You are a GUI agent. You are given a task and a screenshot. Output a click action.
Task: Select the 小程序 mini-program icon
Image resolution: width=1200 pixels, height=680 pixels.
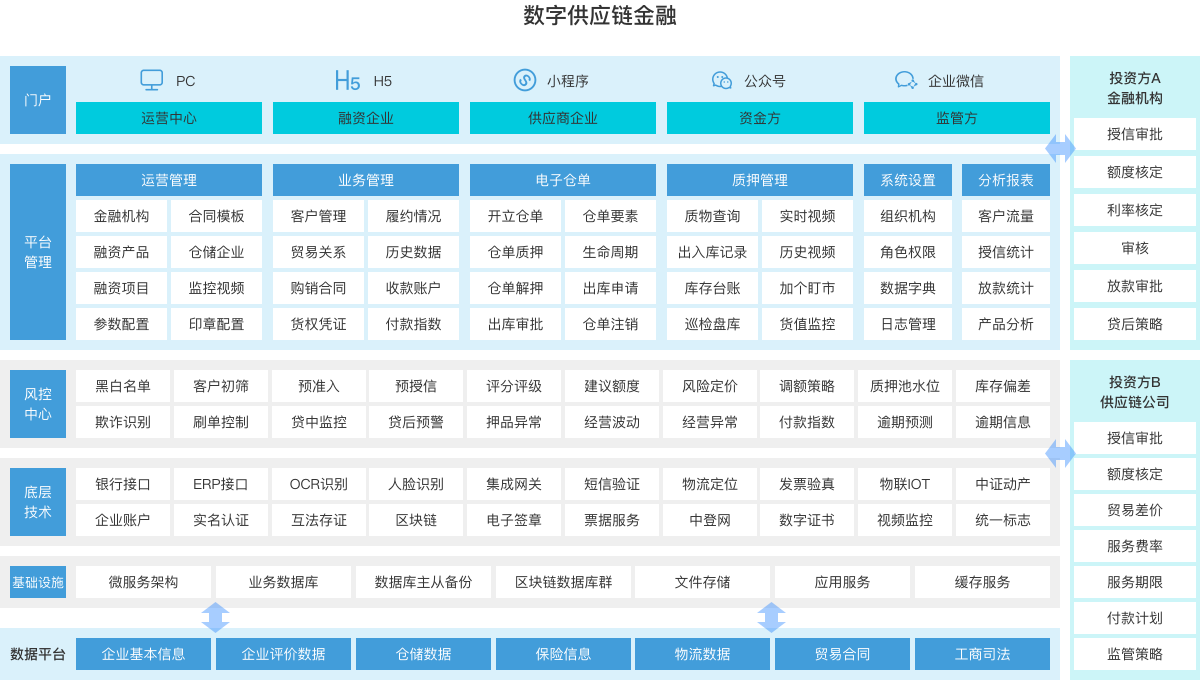(525, 80)
